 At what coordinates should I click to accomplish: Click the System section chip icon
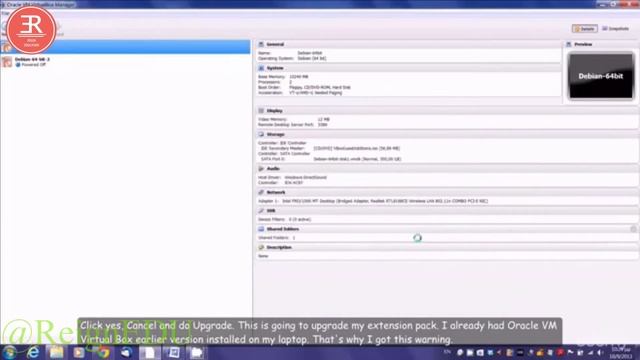coord(261,68)
